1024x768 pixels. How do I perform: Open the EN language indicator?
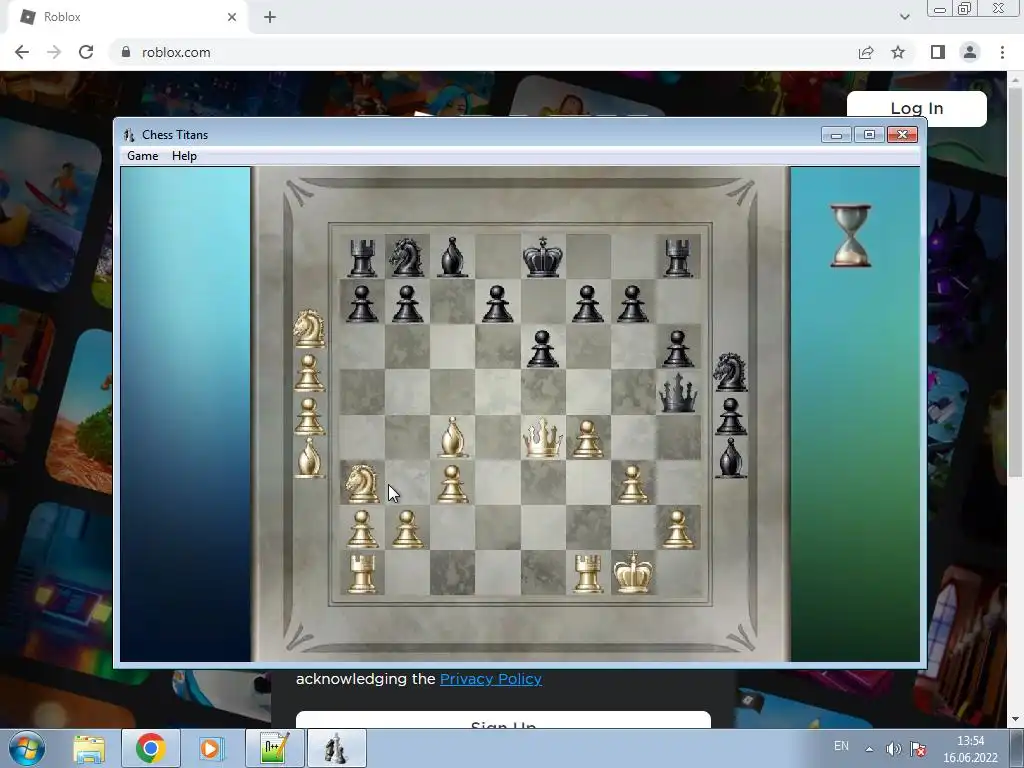[841, 746]
